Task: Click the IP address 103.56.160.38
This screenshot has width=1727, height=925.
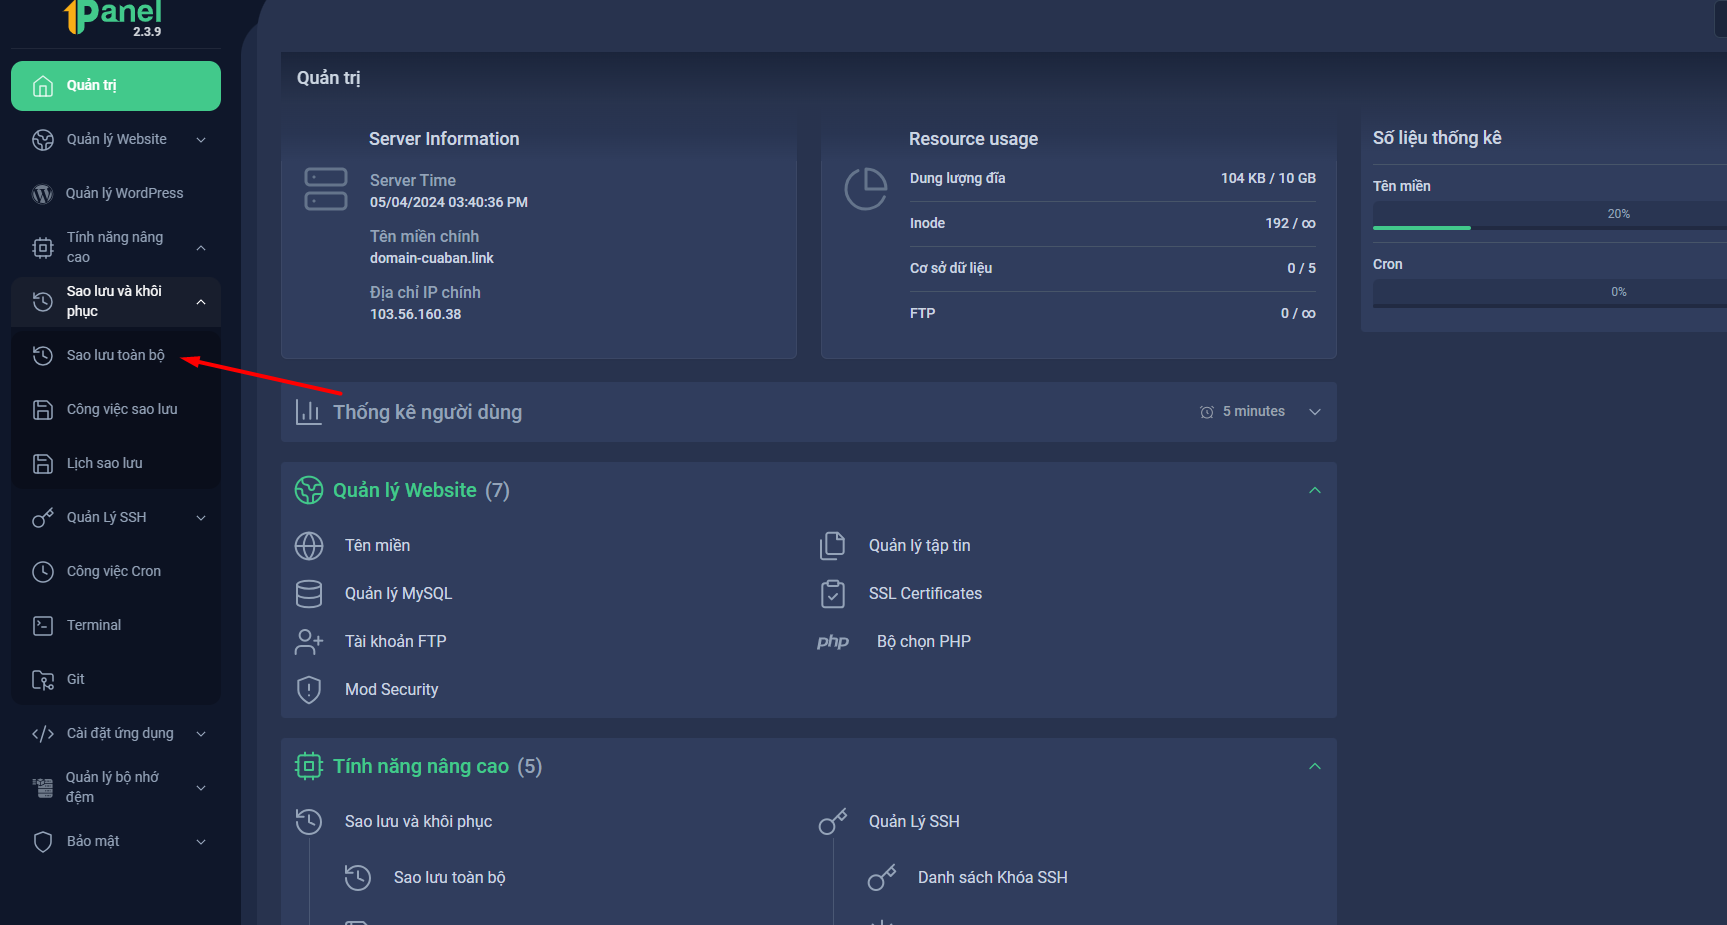Action: coord(415,314)
